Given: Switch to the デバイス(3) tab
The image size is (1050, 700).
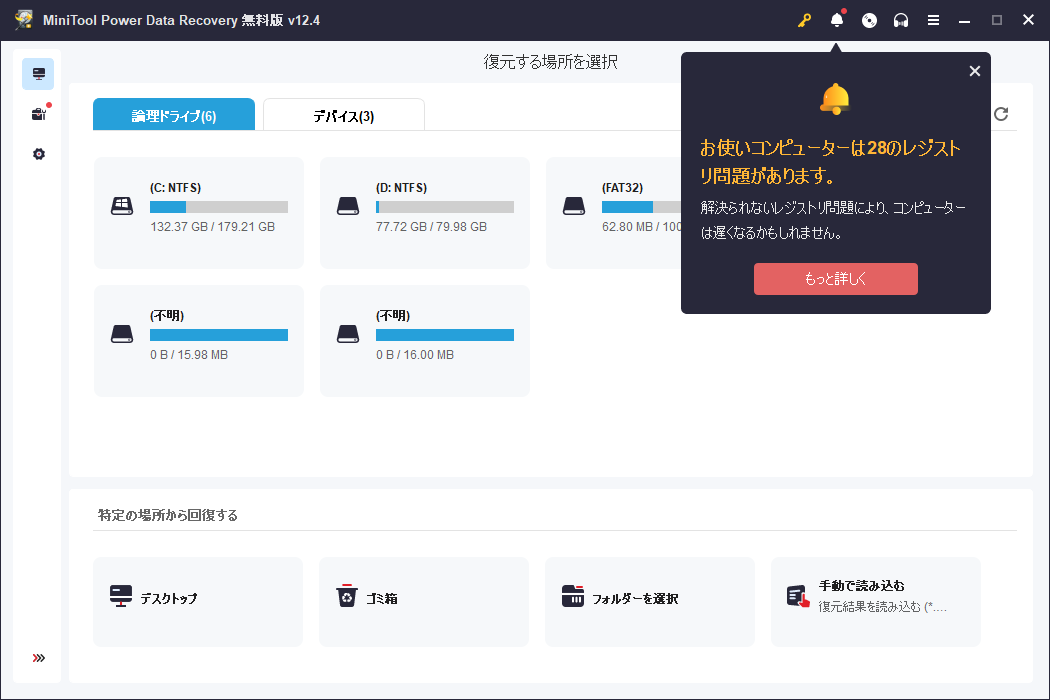Looking at the screenshot, I should (343, 114).
